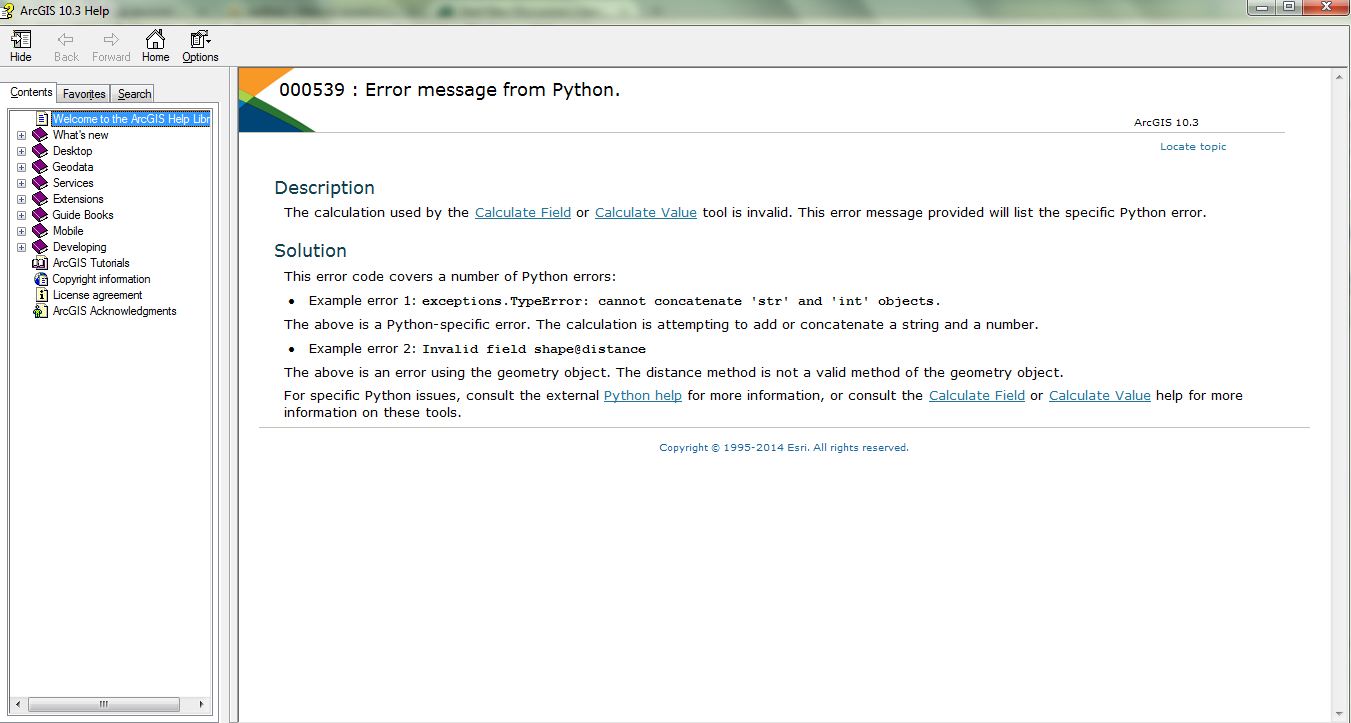
Task: Select the Extensions tree item
Action: pyautogui.click(x=78, y=199)
